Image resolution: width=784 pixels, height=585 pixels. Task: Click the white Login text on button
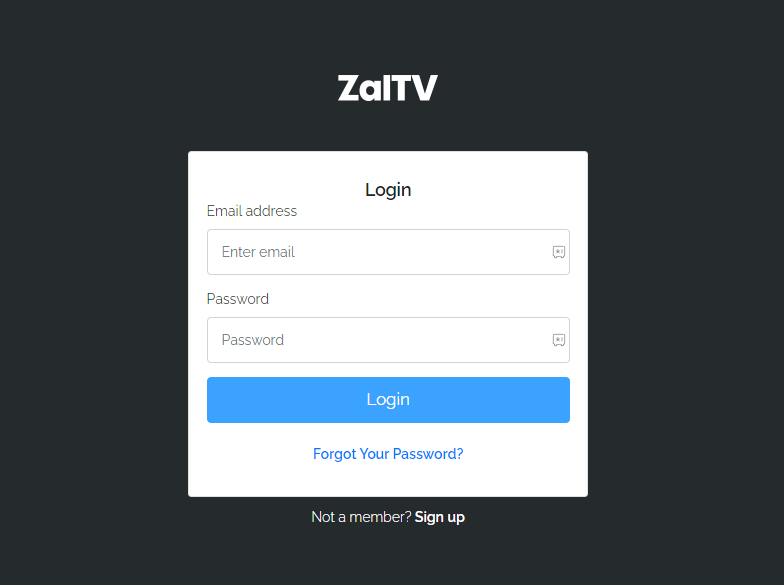(x=388, y=400)
